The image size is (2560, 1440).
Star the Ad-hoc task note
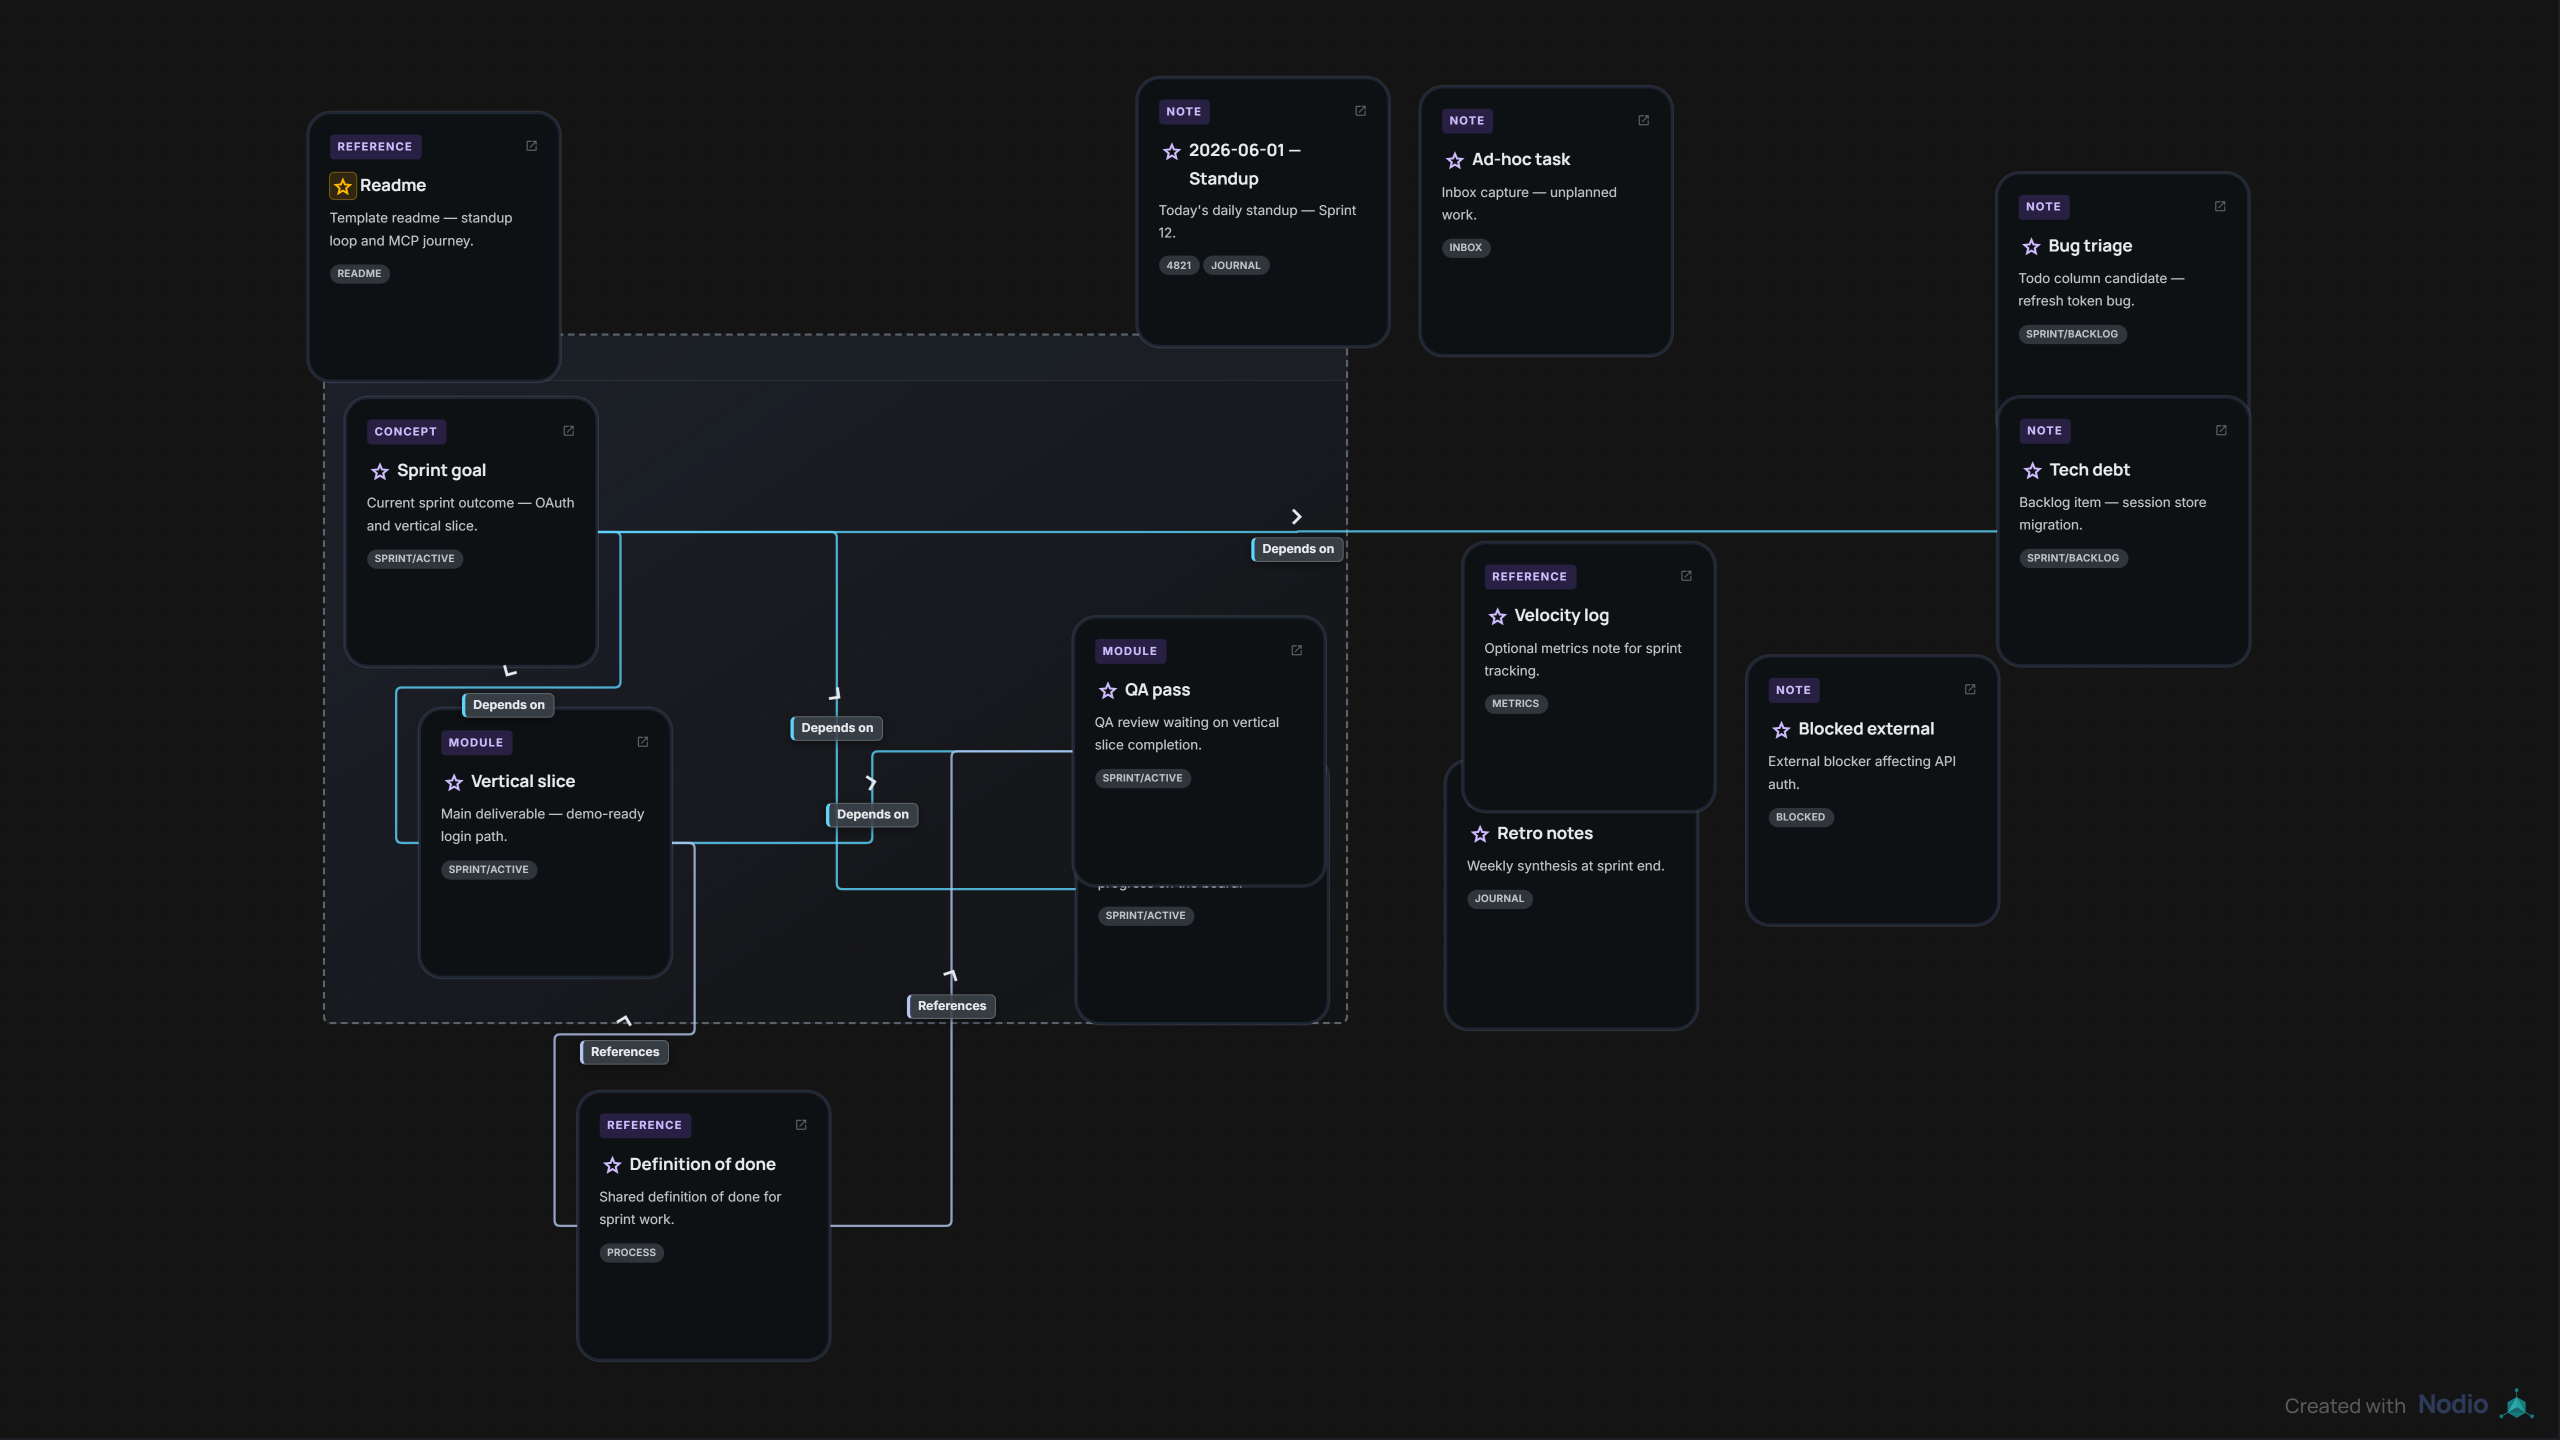coord(1455,160)
